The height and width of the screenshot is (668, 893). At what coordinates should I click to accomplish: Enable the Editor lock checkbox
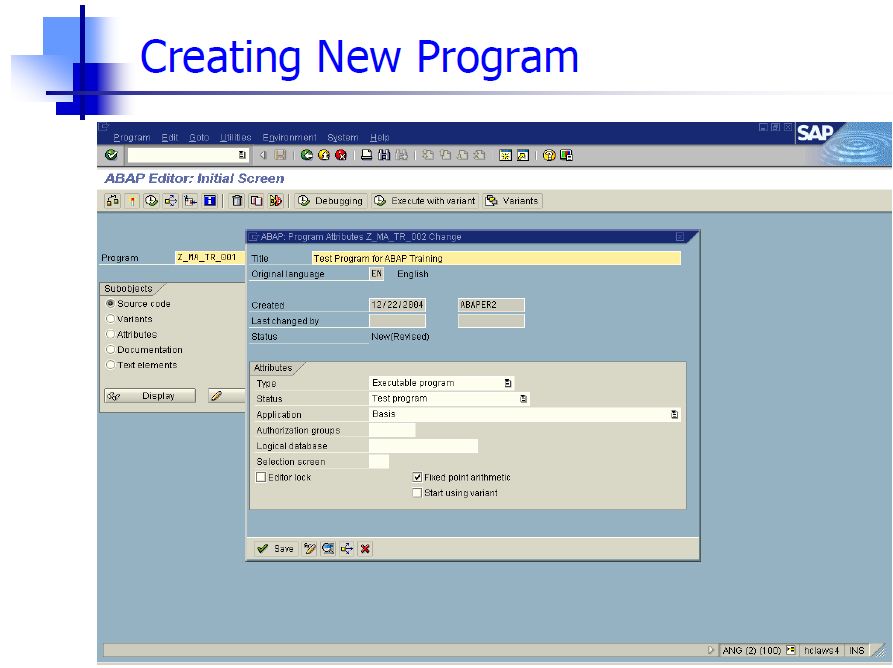261,478
